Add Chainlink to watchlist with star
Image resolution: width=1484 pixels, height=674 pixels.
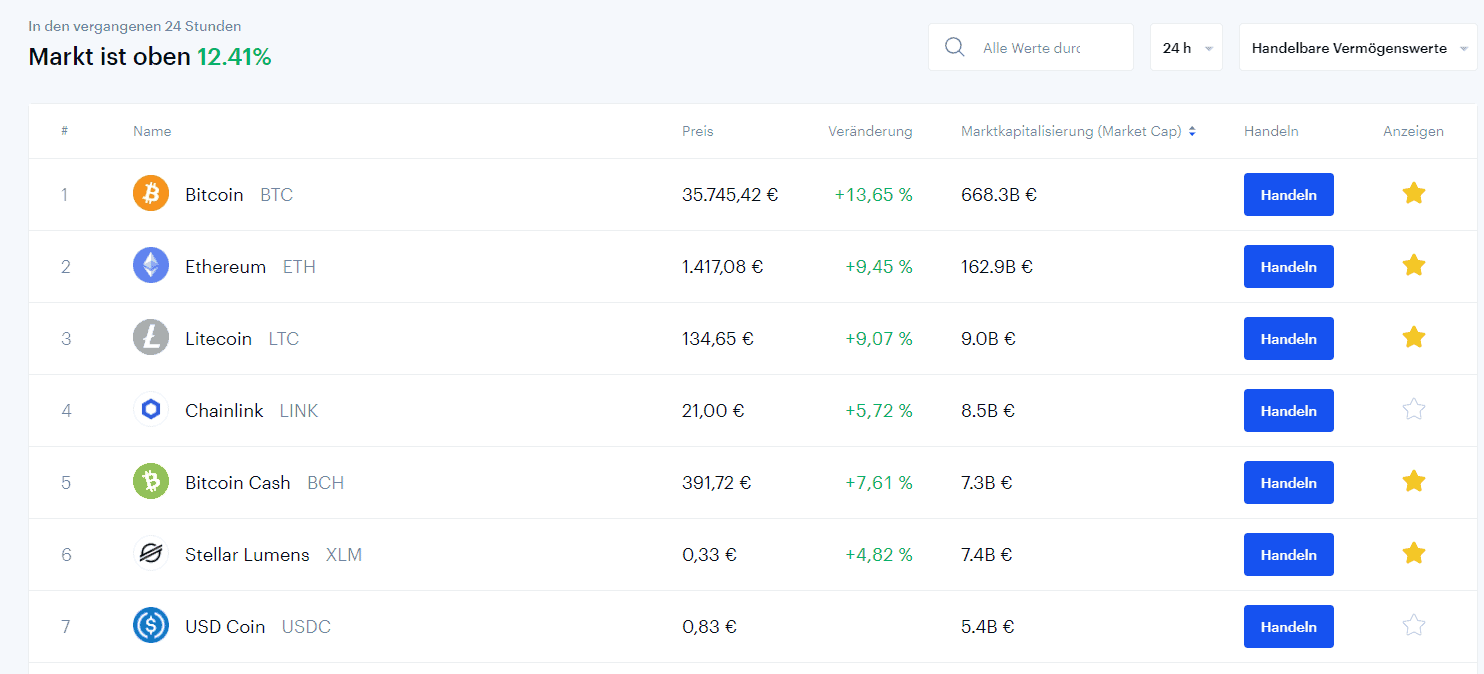[1413, 409]
